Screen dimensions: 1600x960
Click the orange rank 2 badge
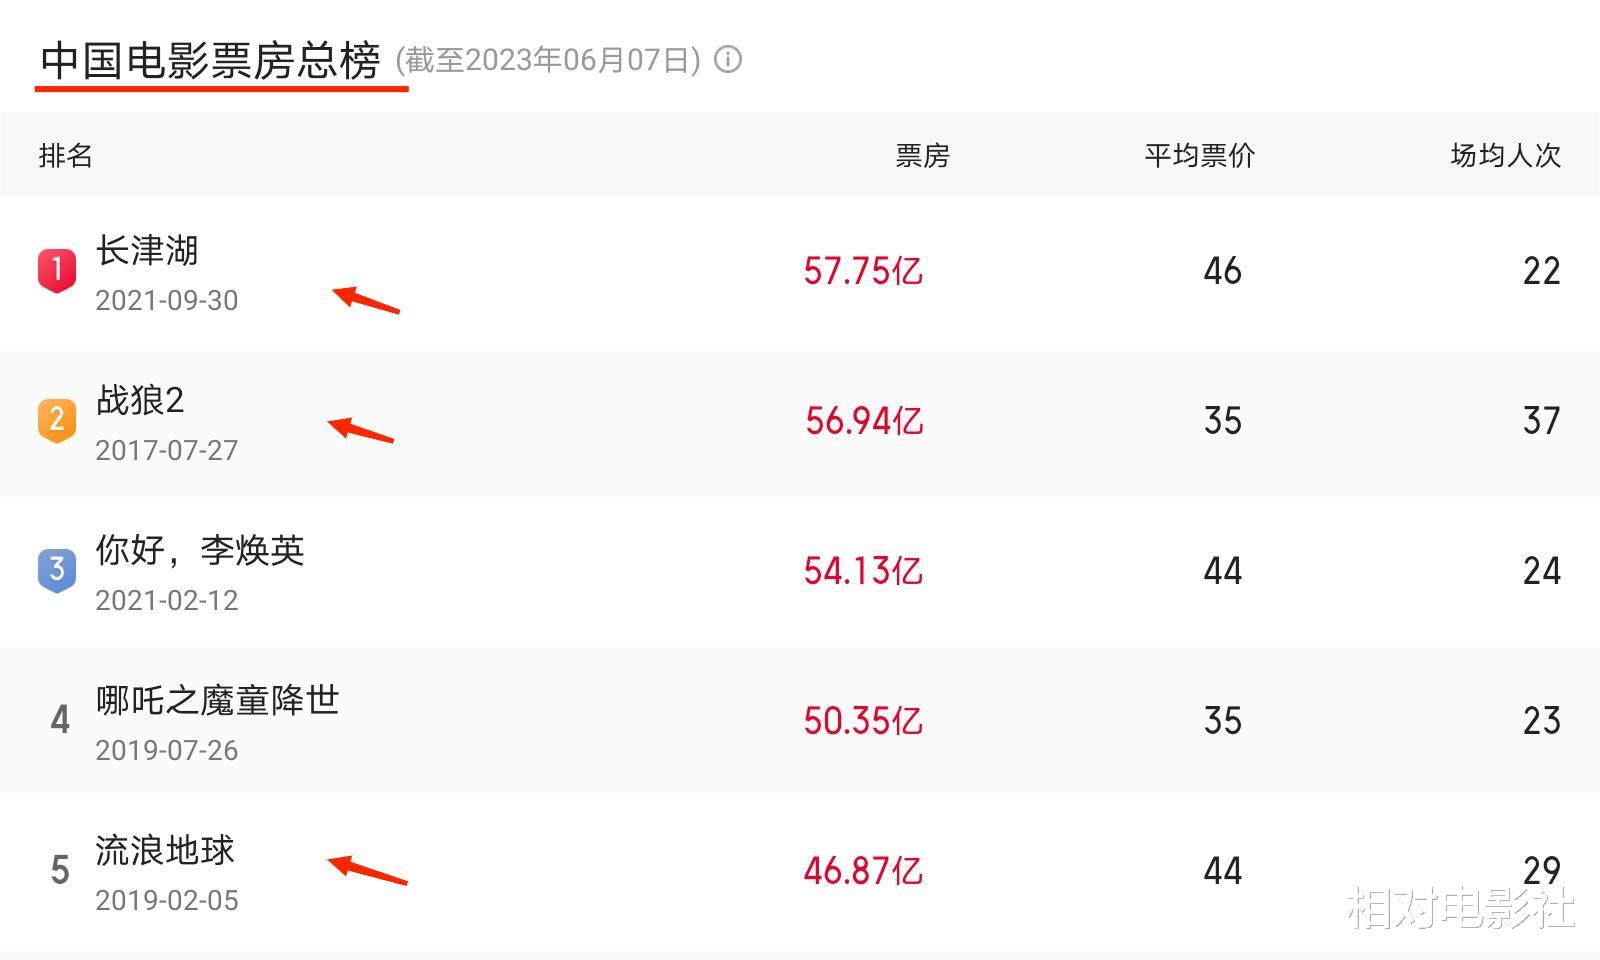(57, 420)
